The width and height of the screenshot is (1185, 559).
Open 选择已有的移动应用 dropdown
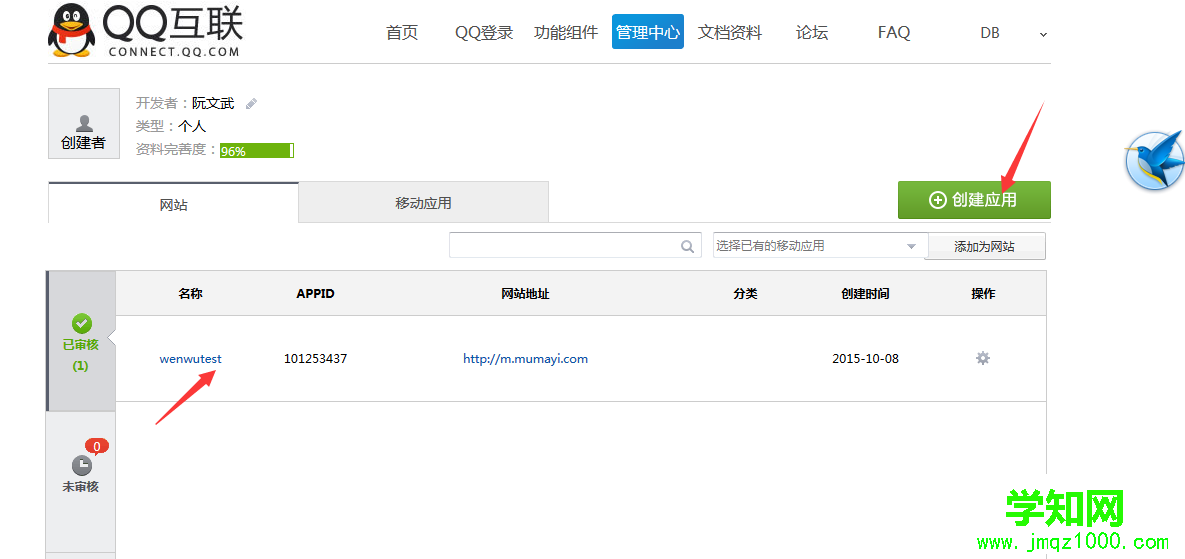pos(819,246)
